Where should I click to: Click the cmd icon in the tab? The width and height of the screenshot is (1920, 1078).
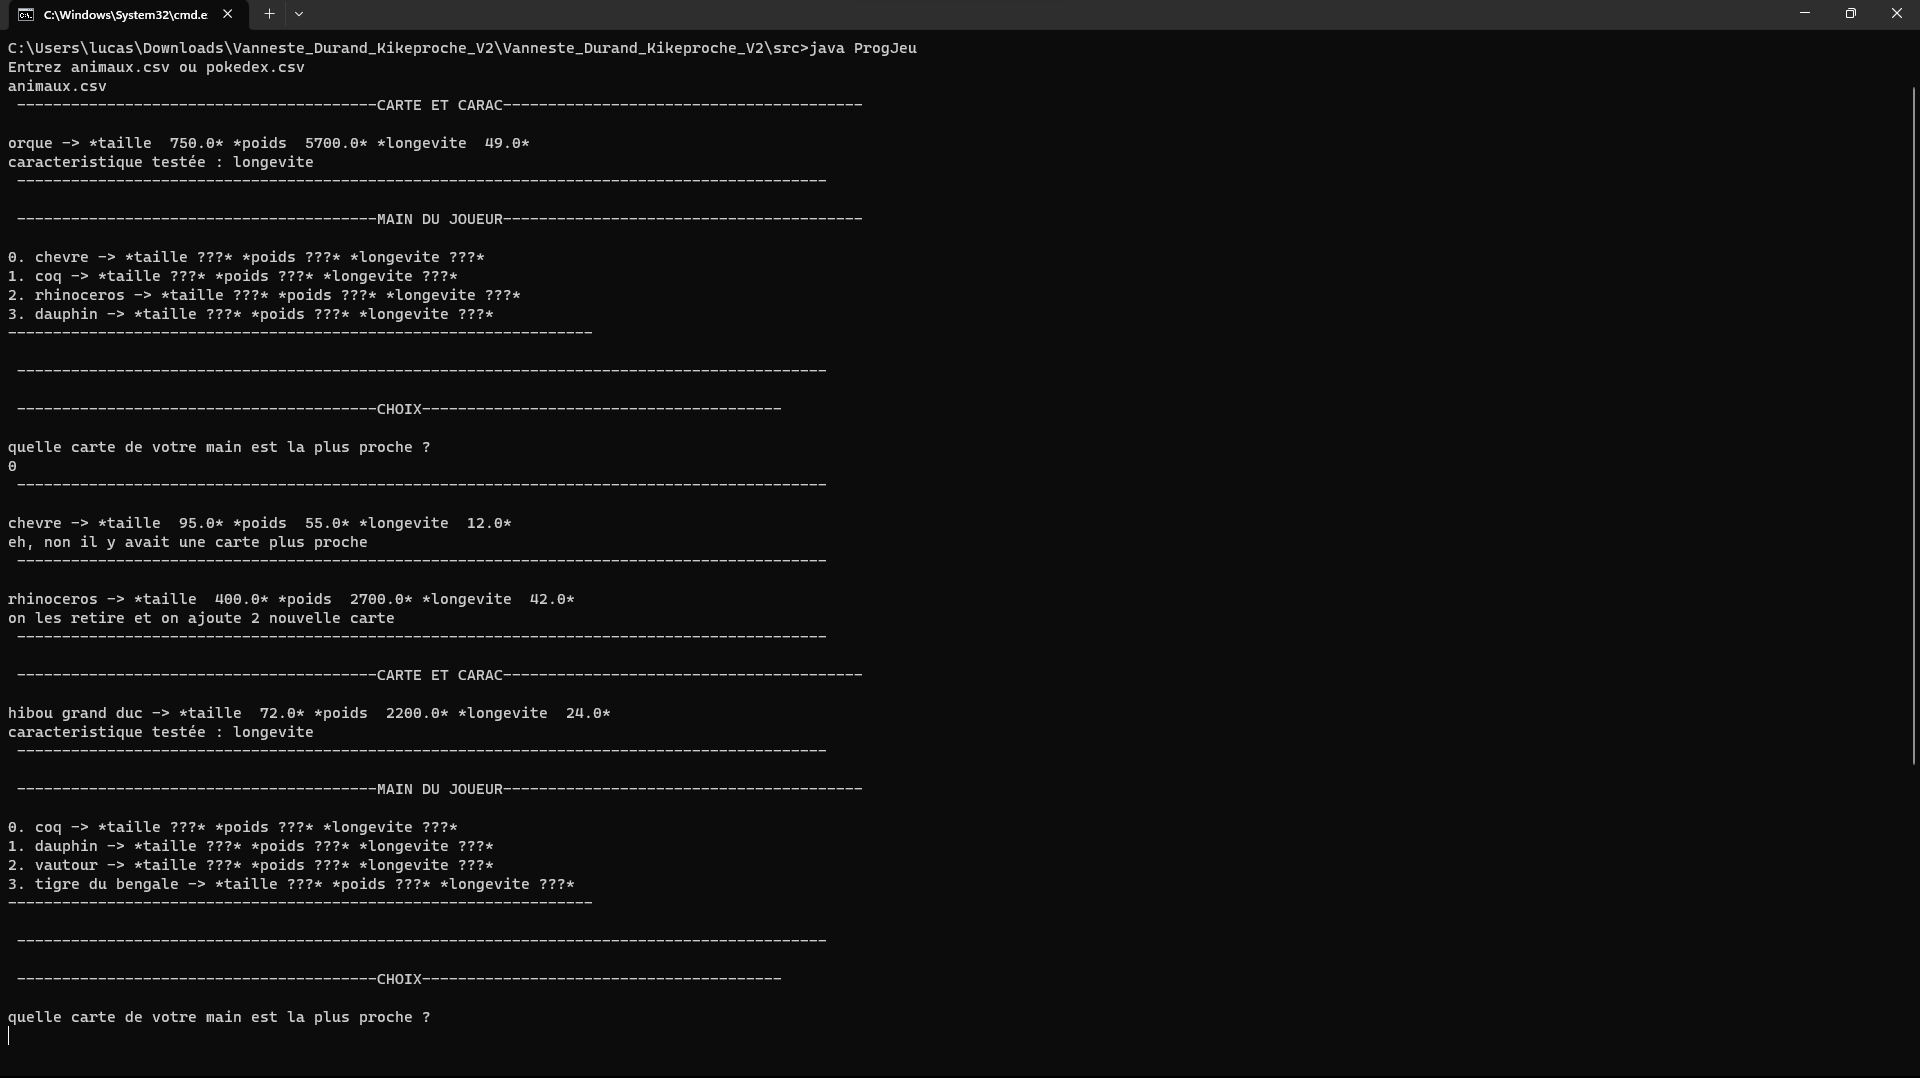pos(26,14)
